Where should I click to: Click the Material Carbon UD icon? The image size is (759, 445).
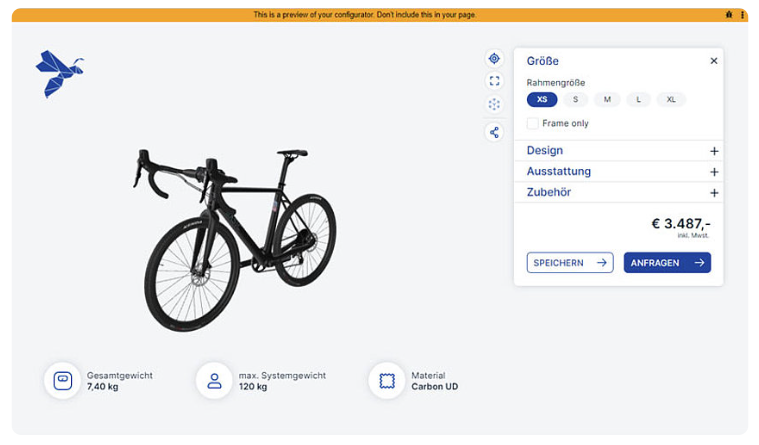(x=387, y=381)
